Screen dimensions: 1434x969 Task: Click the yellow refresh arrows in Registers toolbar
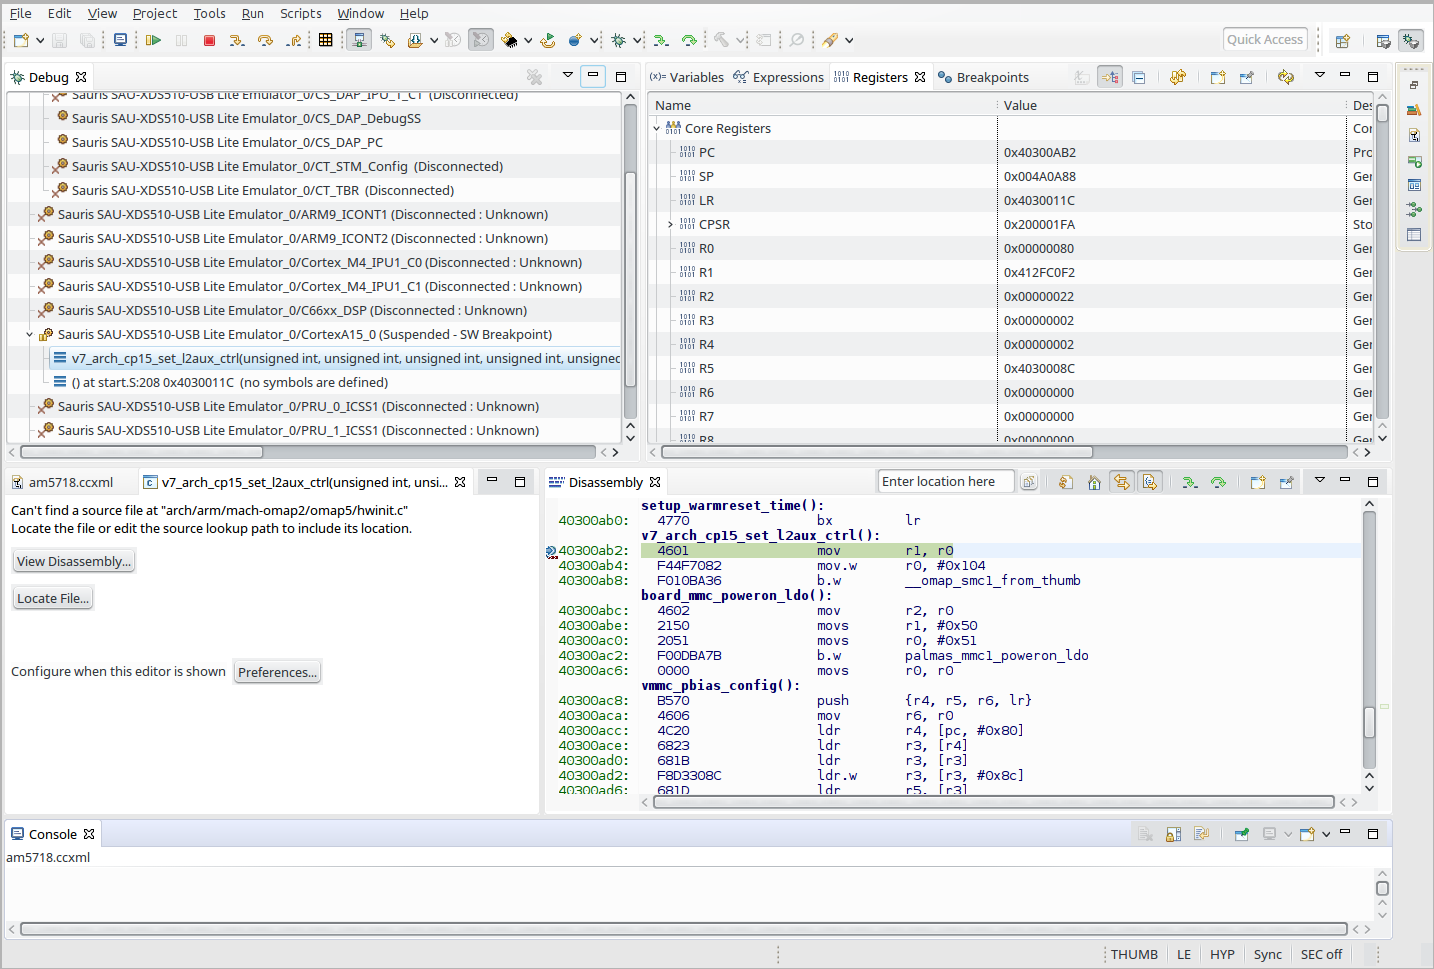(1286, 77)
